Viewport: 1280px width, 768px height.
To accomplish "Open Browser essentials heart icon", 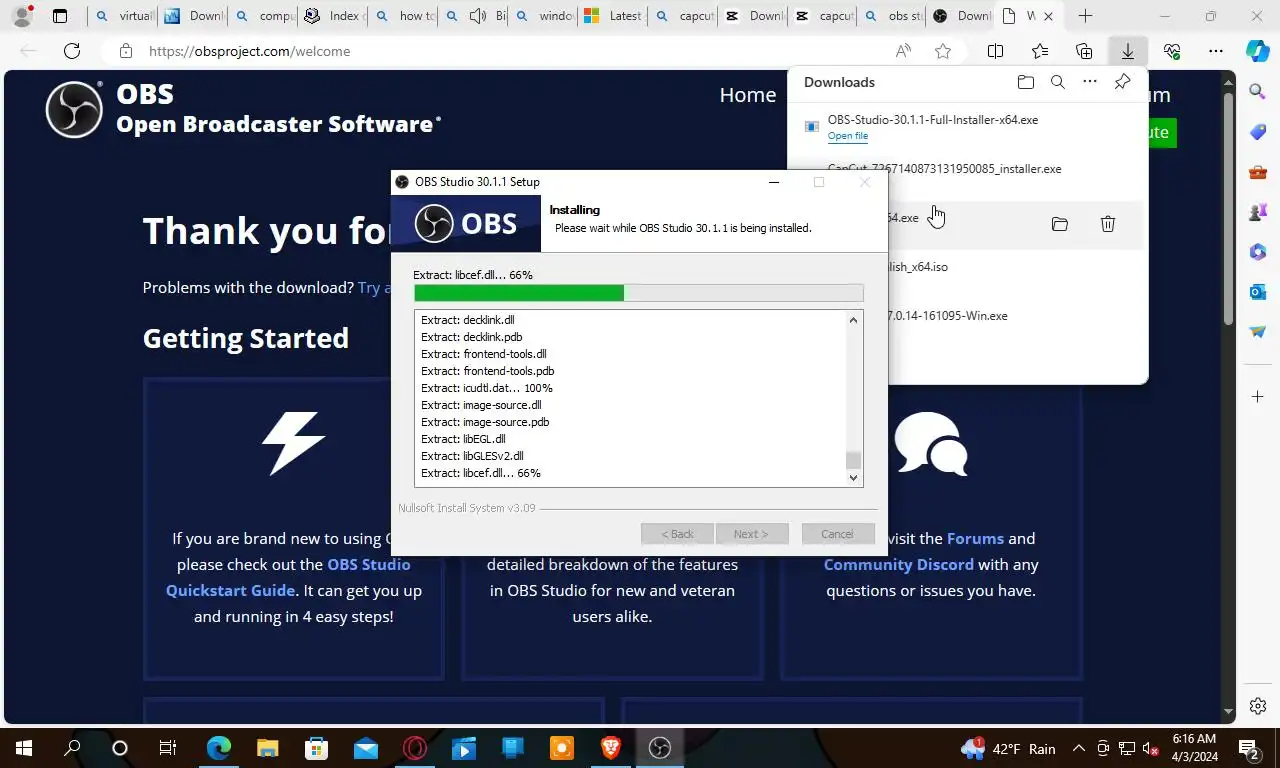I will click(1172, 51).
